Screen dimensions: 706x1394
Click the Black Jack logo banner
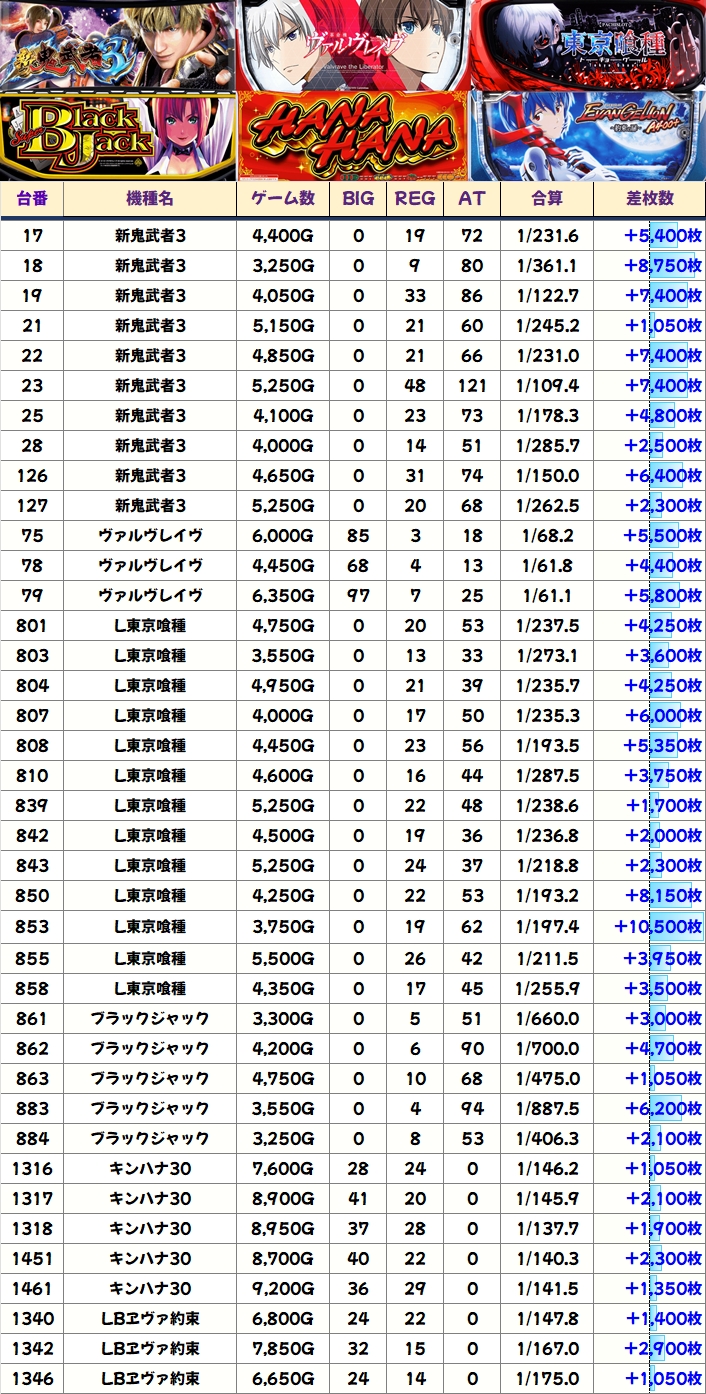(x=118, y=136)
